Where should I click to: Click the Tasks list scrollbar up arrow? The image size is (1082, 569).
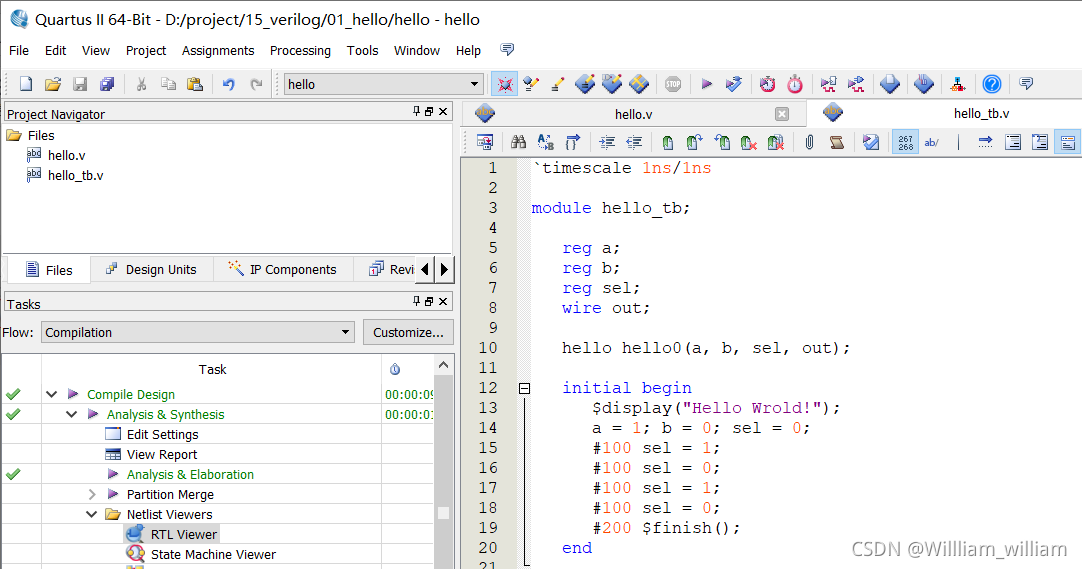point(443,365)
